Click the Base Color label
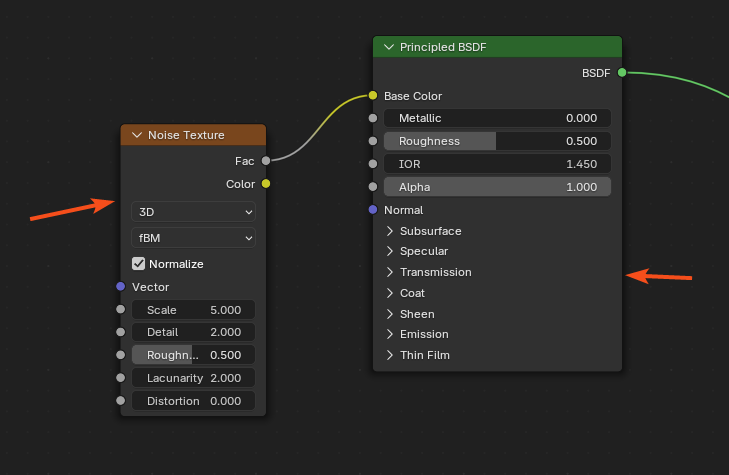The height and width of the screenshot is (475, 729). (413, 96)
